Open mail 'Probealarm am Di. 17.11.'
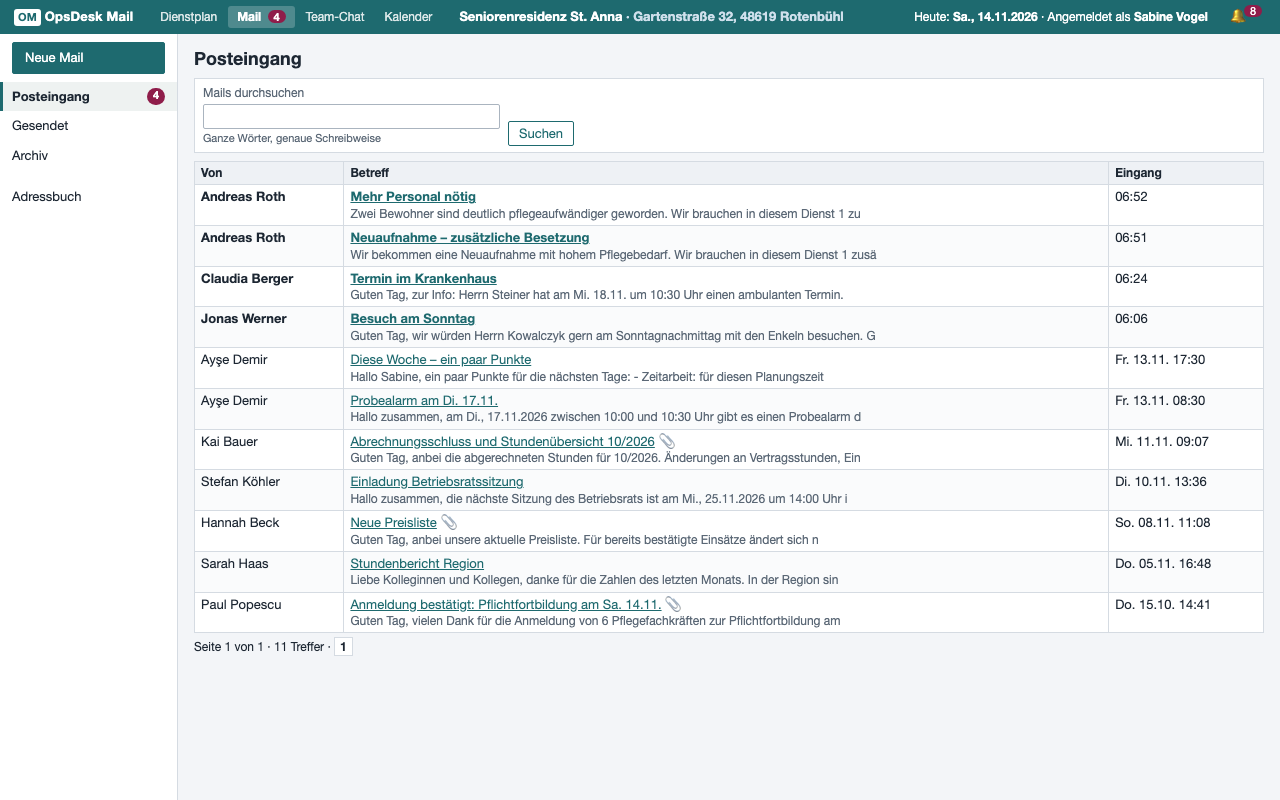The width and height of the screenshot is (1280, 800). pyautogui.click(x=424, y=401)
